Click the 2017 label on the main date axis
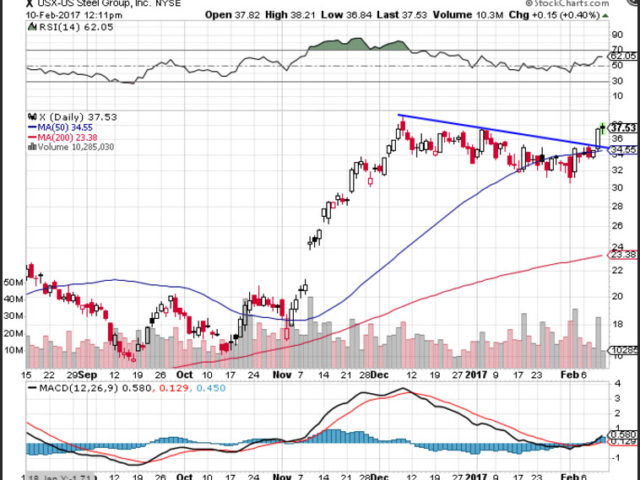 click(476, 375)
